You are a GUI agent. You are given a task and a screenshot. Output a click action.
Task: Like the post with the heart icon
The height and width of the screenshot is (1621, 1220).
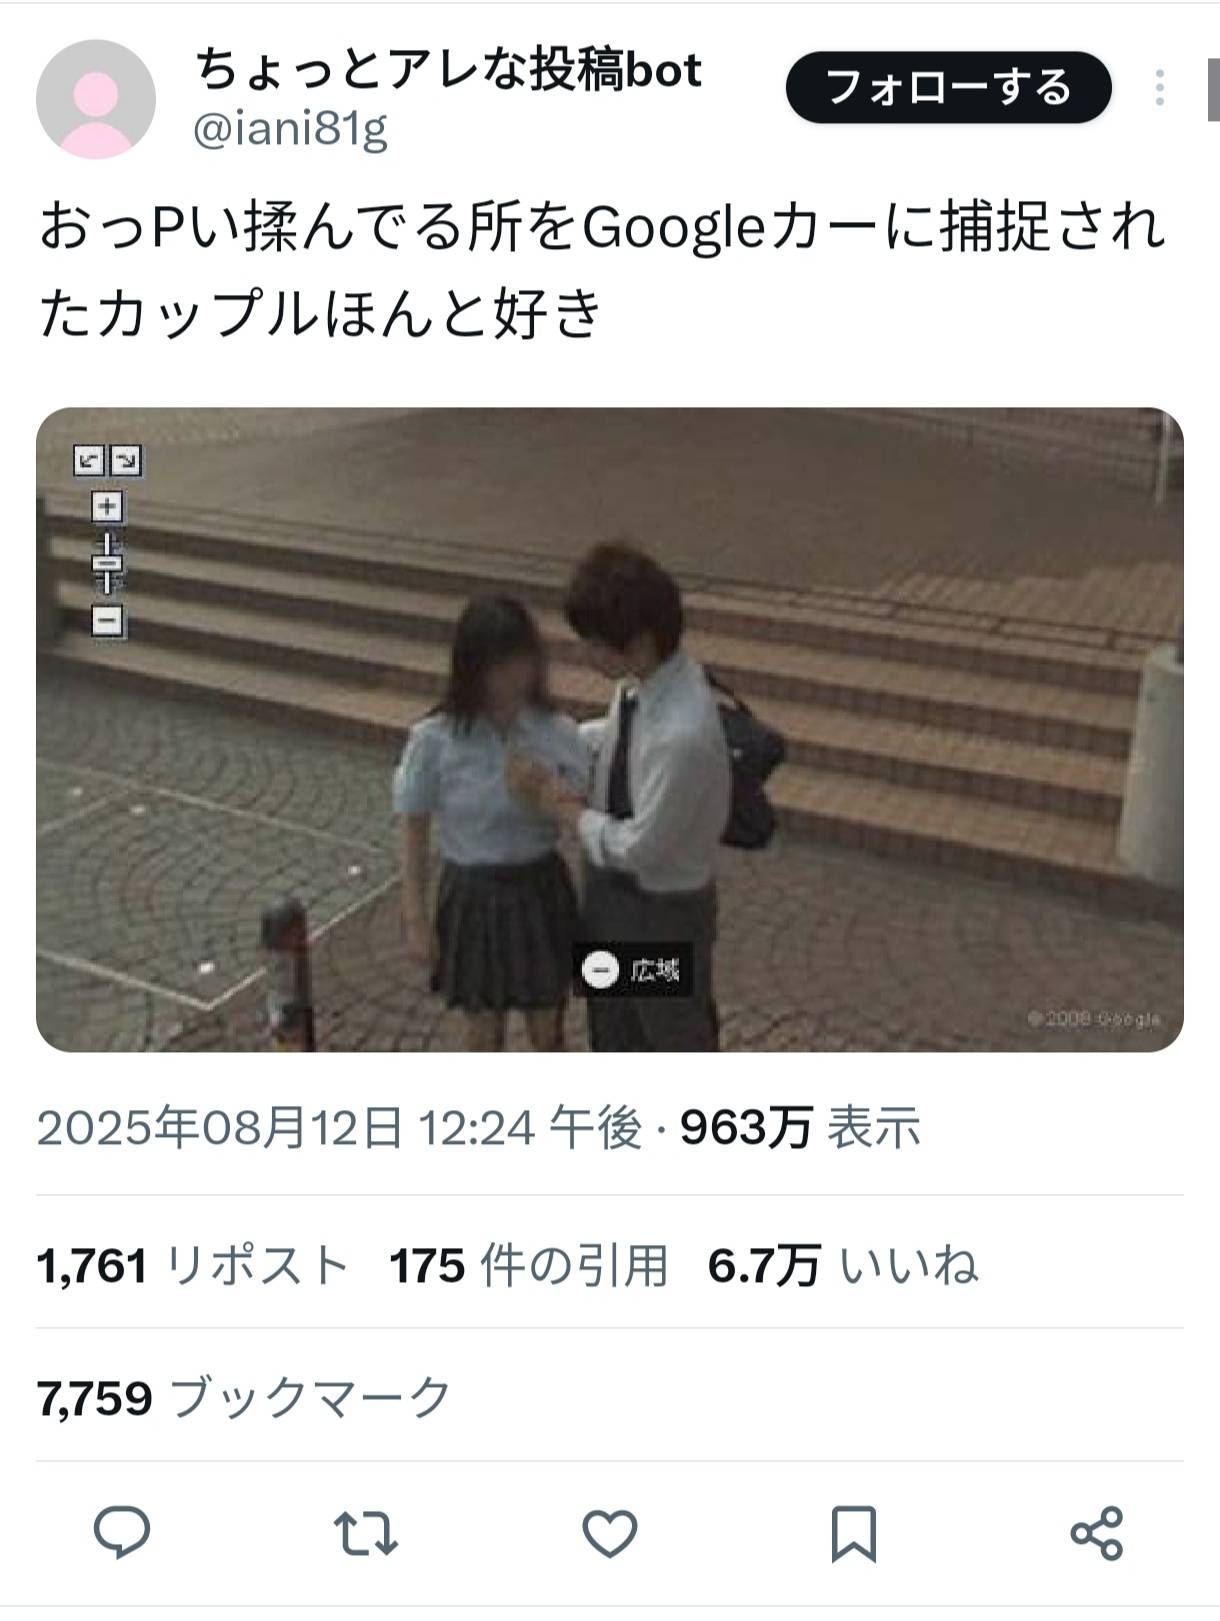(x=610, y=1534)
